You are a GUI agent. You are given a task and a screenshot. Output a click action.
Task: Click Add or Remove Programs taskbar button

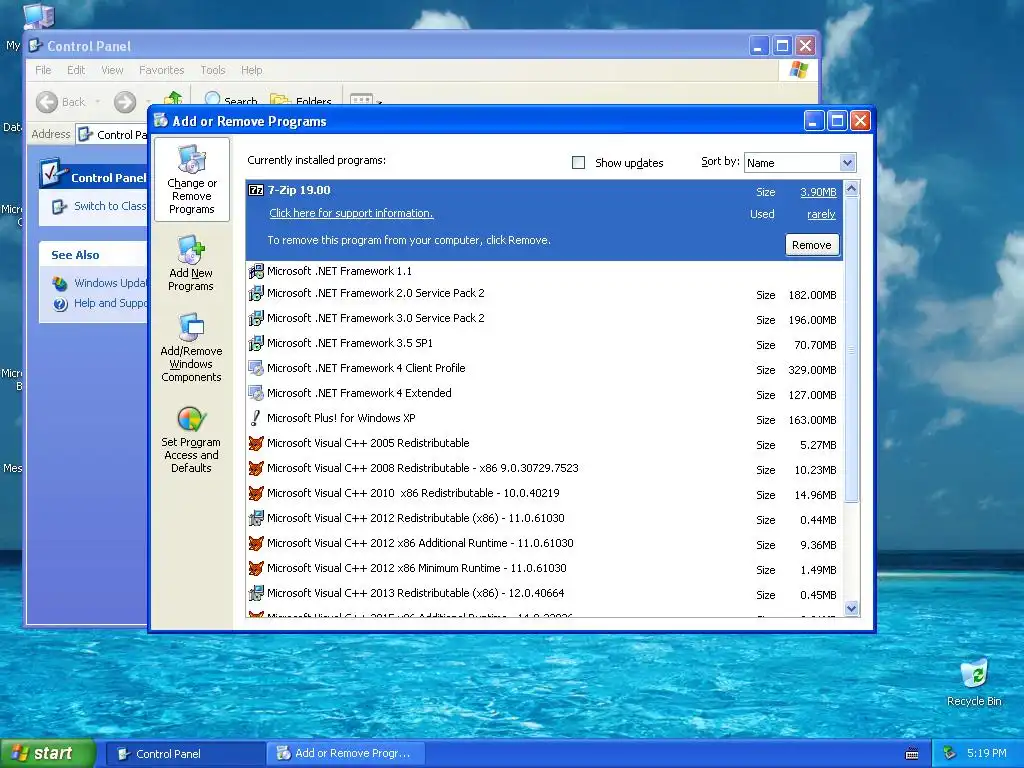346,754
